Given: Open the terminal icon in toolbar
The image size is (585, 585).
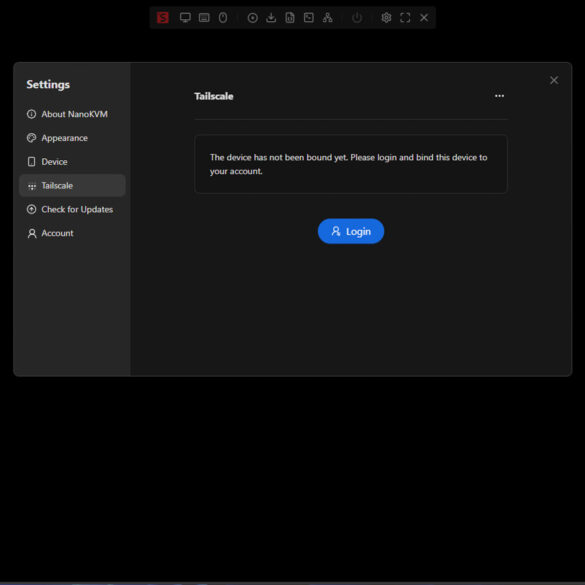Looking at the screenshot, I should point(309,18).
